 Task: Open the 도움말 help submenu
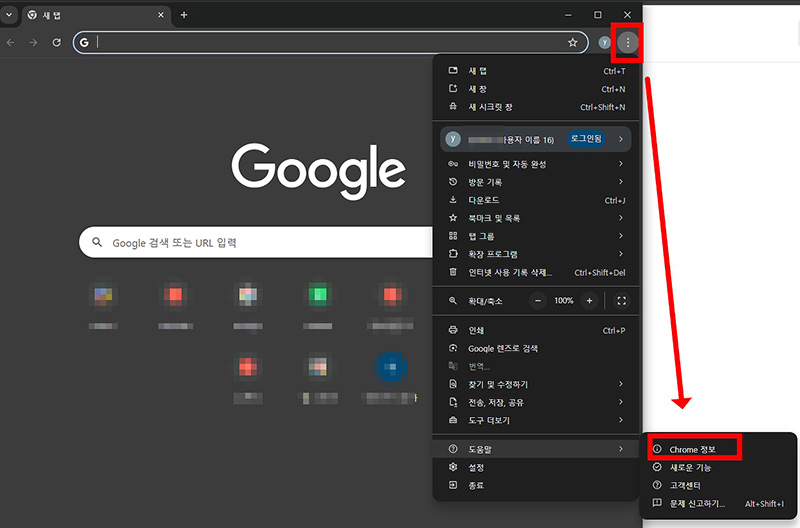click(536, 449)
